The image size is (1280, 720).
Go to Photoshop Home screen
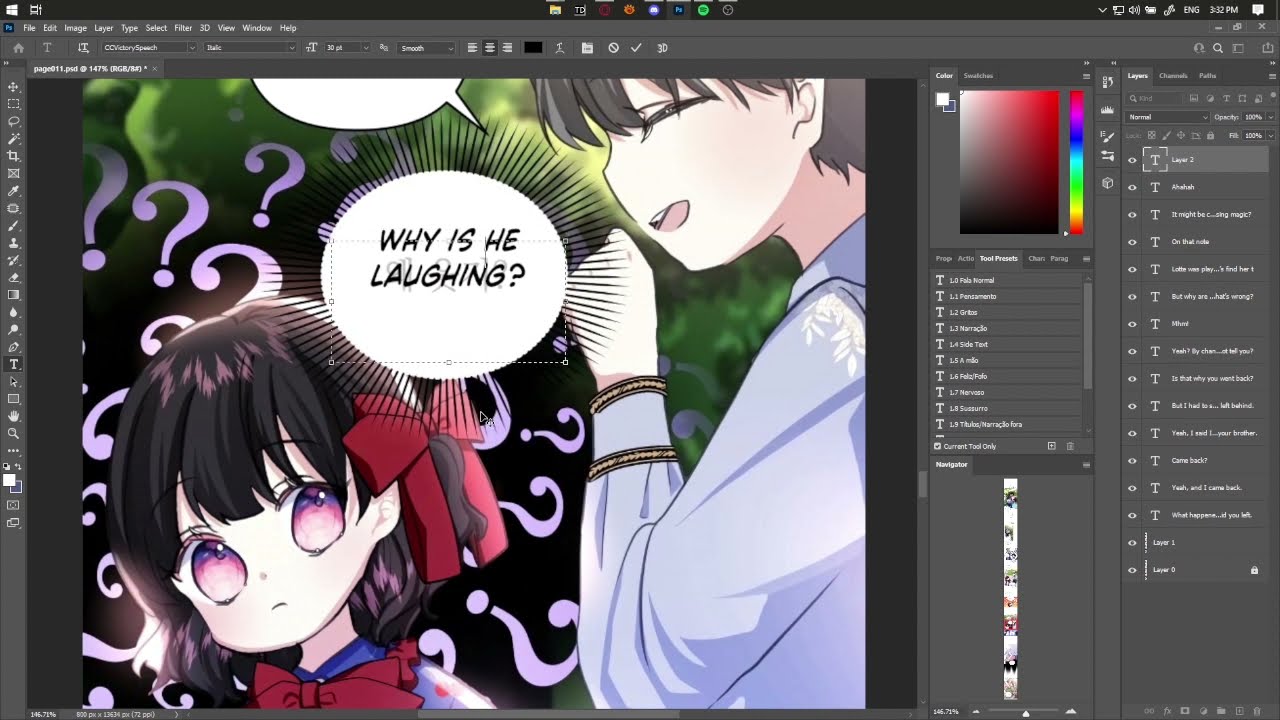pos(18,48)
